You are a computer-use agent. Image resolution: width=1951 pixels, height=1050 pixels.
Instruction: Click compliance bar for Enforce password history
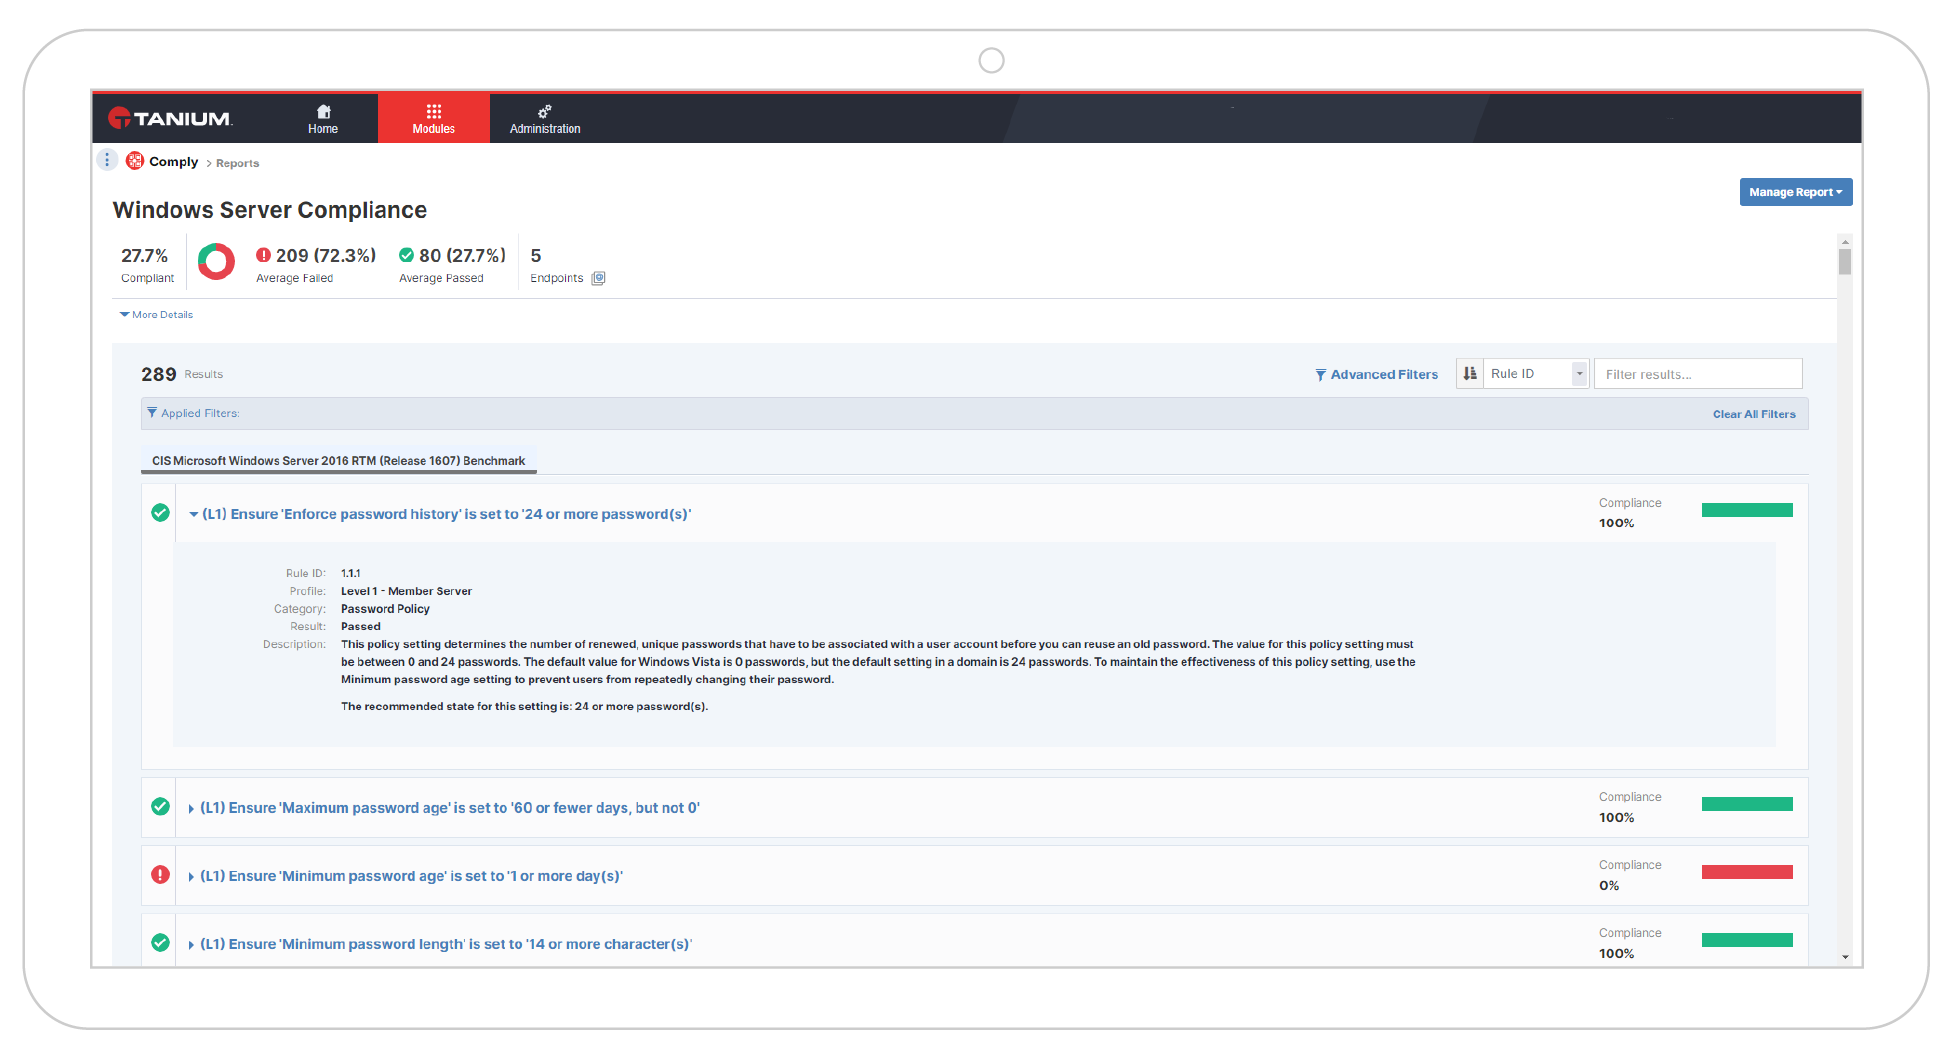tap(1747, 510)
